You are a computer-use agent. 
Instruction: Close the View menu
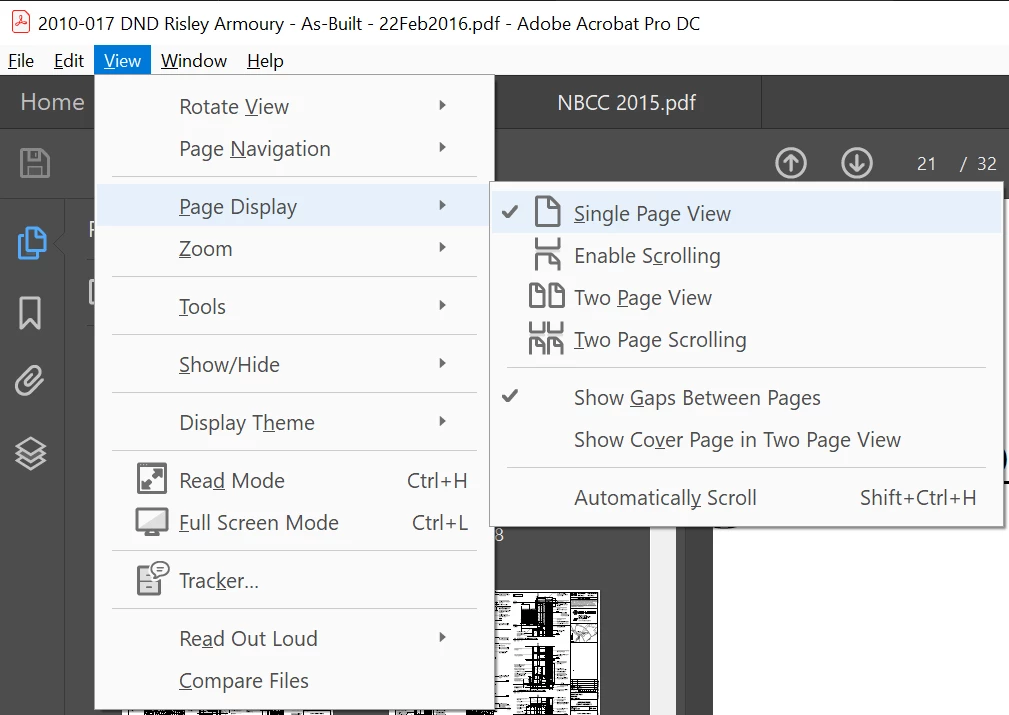122,60
